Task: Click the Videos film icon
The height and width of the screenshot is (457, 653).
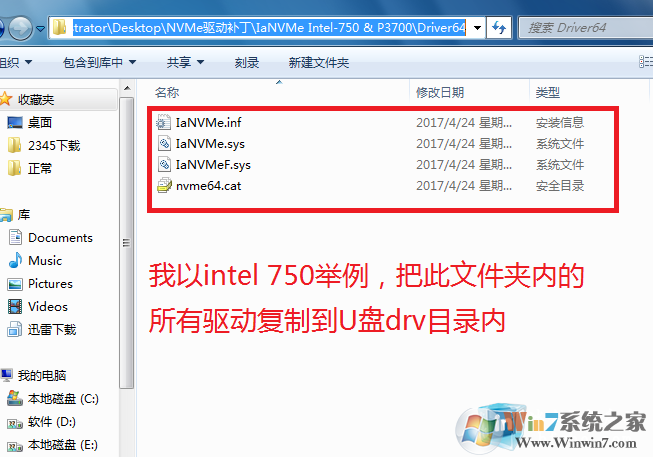Action: (x=15, y=307)
